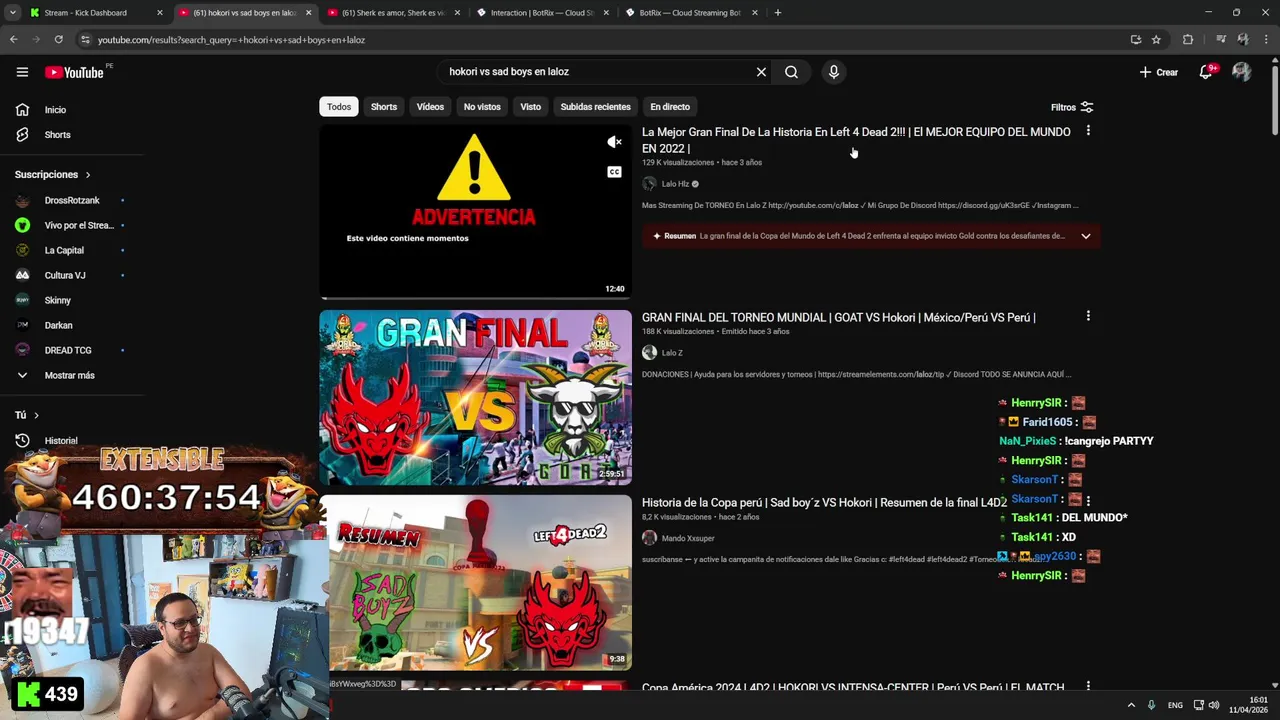Image resolution: width=1280 pixels, height=720 pixels.
Task: Expand the Suscripciones section
Action: [x=53, y=175]
